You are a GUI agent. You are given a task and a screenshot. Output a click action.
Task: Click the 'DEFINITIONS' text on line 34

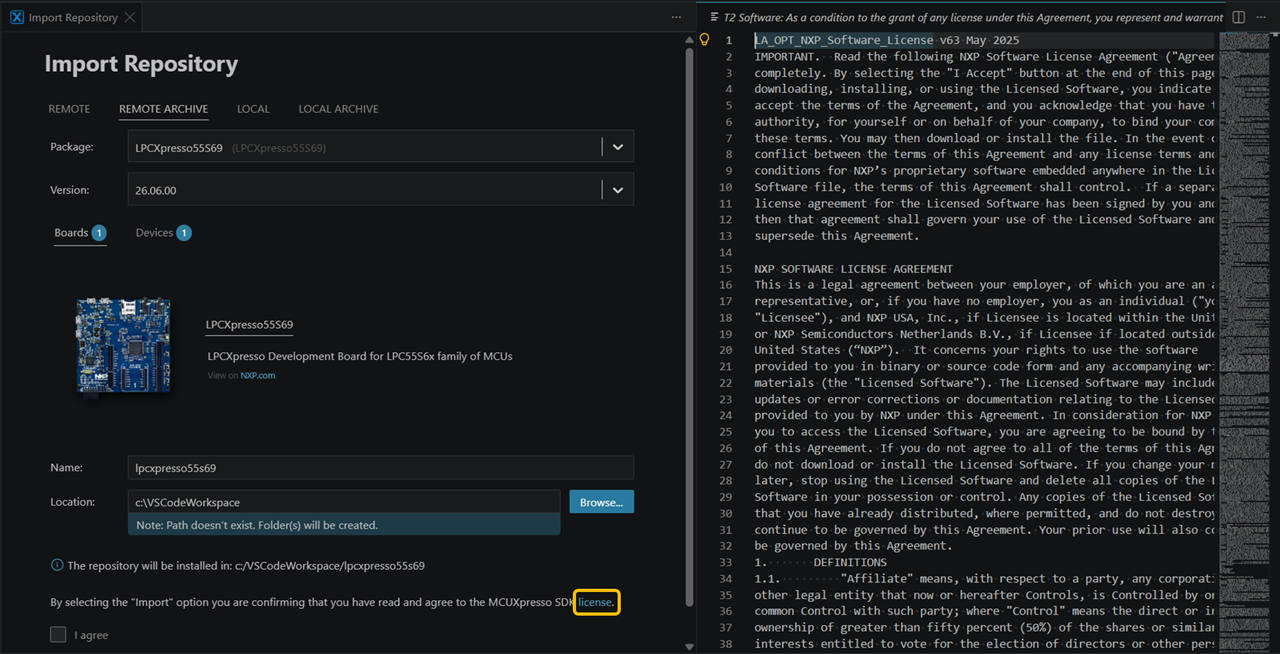(851, 562)
